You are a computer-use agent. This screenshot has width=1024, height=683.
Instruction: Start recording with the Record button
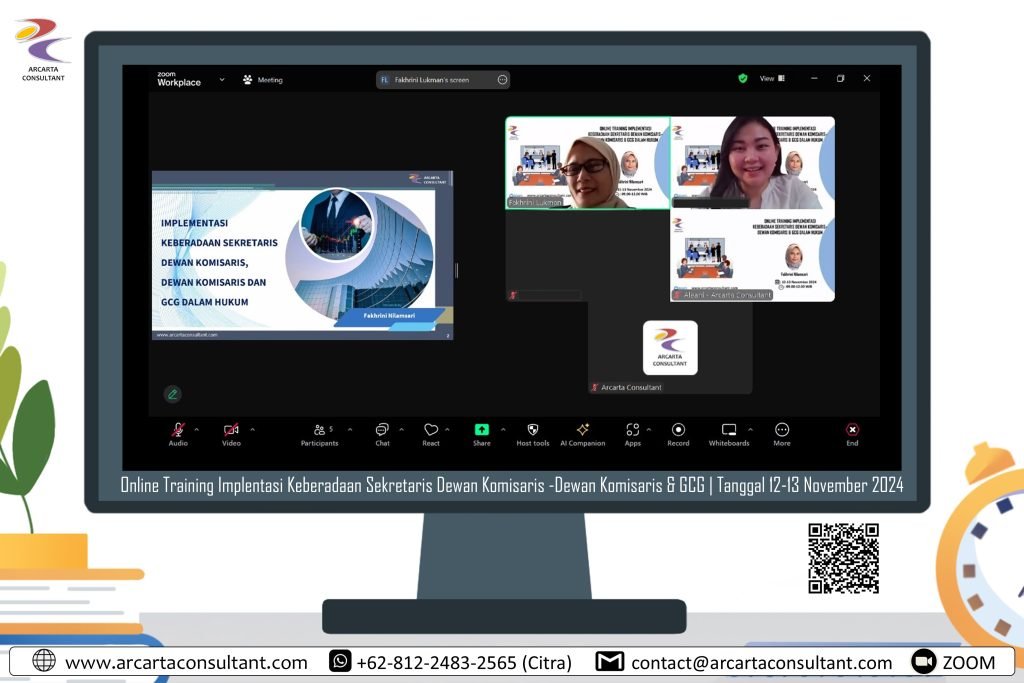coord(678,431)
